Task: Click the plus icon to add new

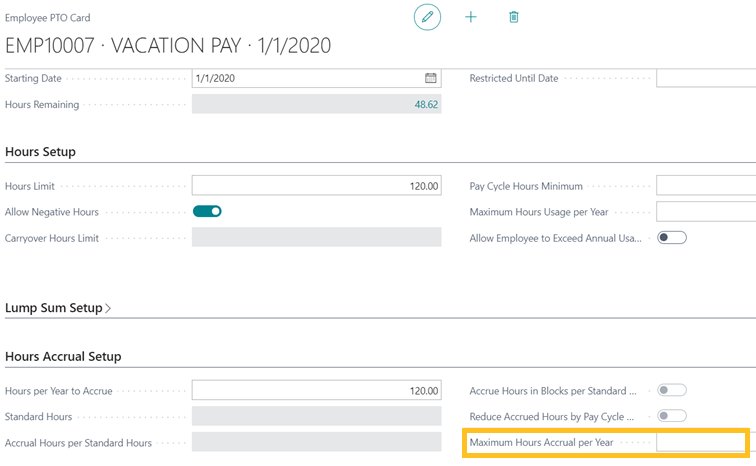Action: click(x=471, y=17)
